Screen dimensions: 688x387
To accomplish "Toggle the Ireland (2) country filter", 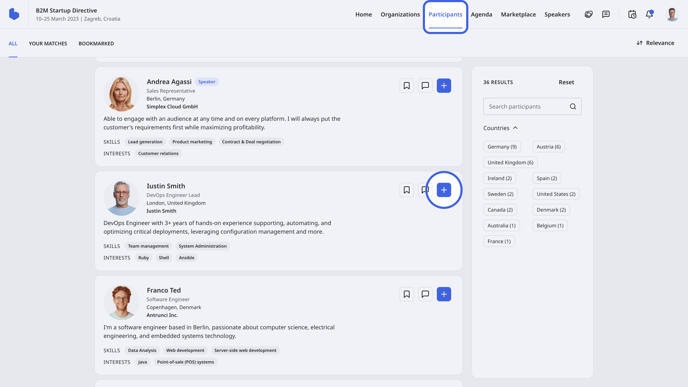I will (499, 178).
